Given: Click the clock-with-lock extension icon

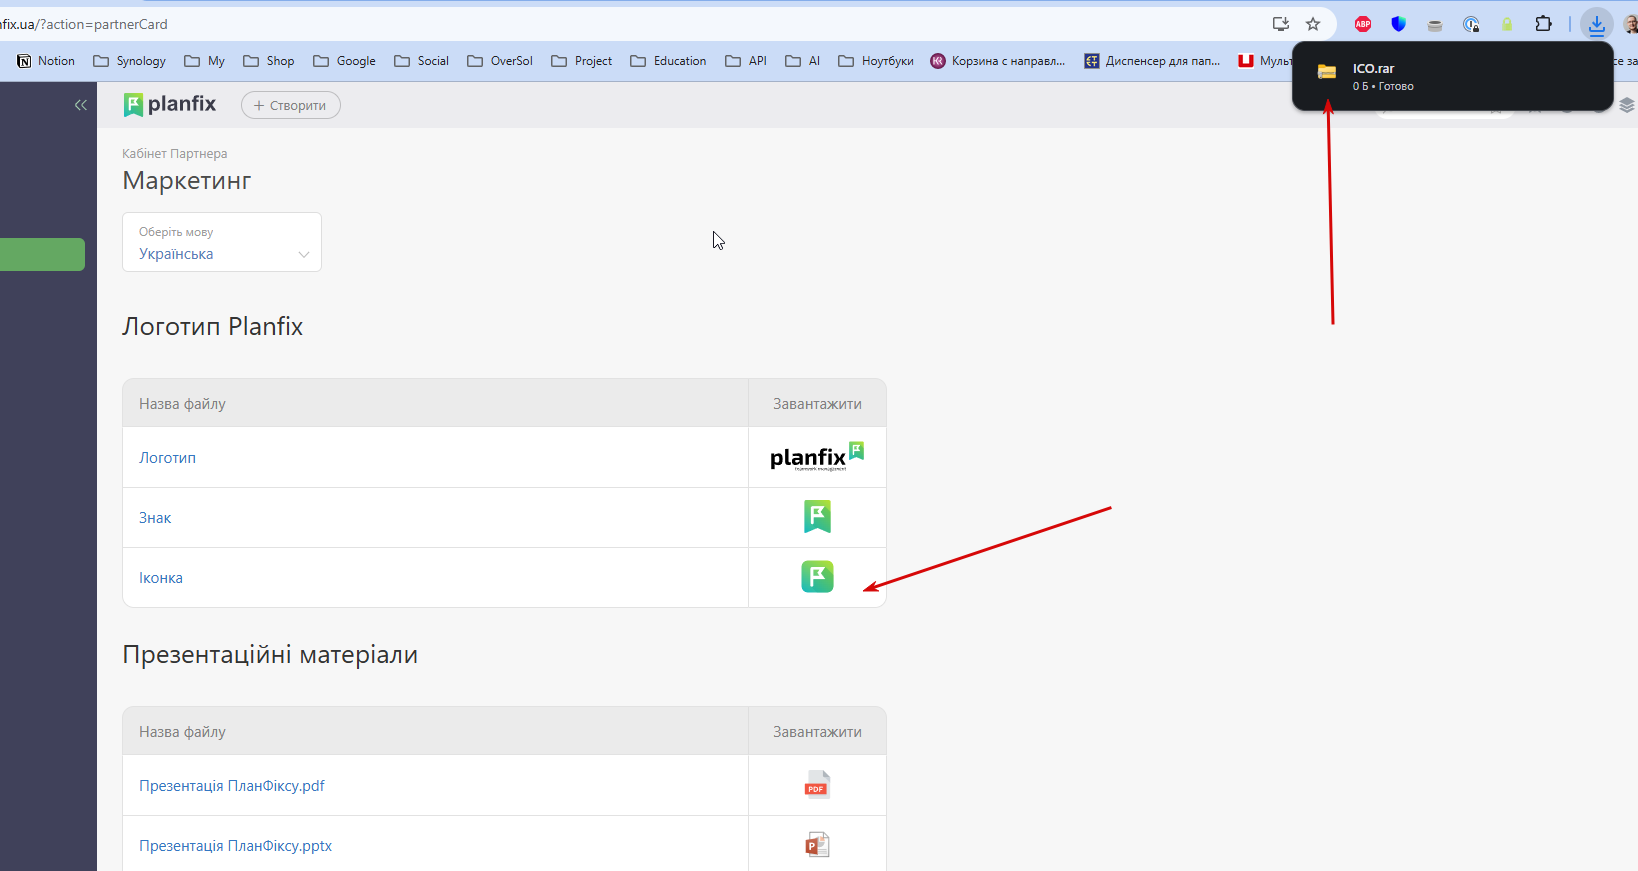Looking at the screenshot, I should (x=1471, y=24).
